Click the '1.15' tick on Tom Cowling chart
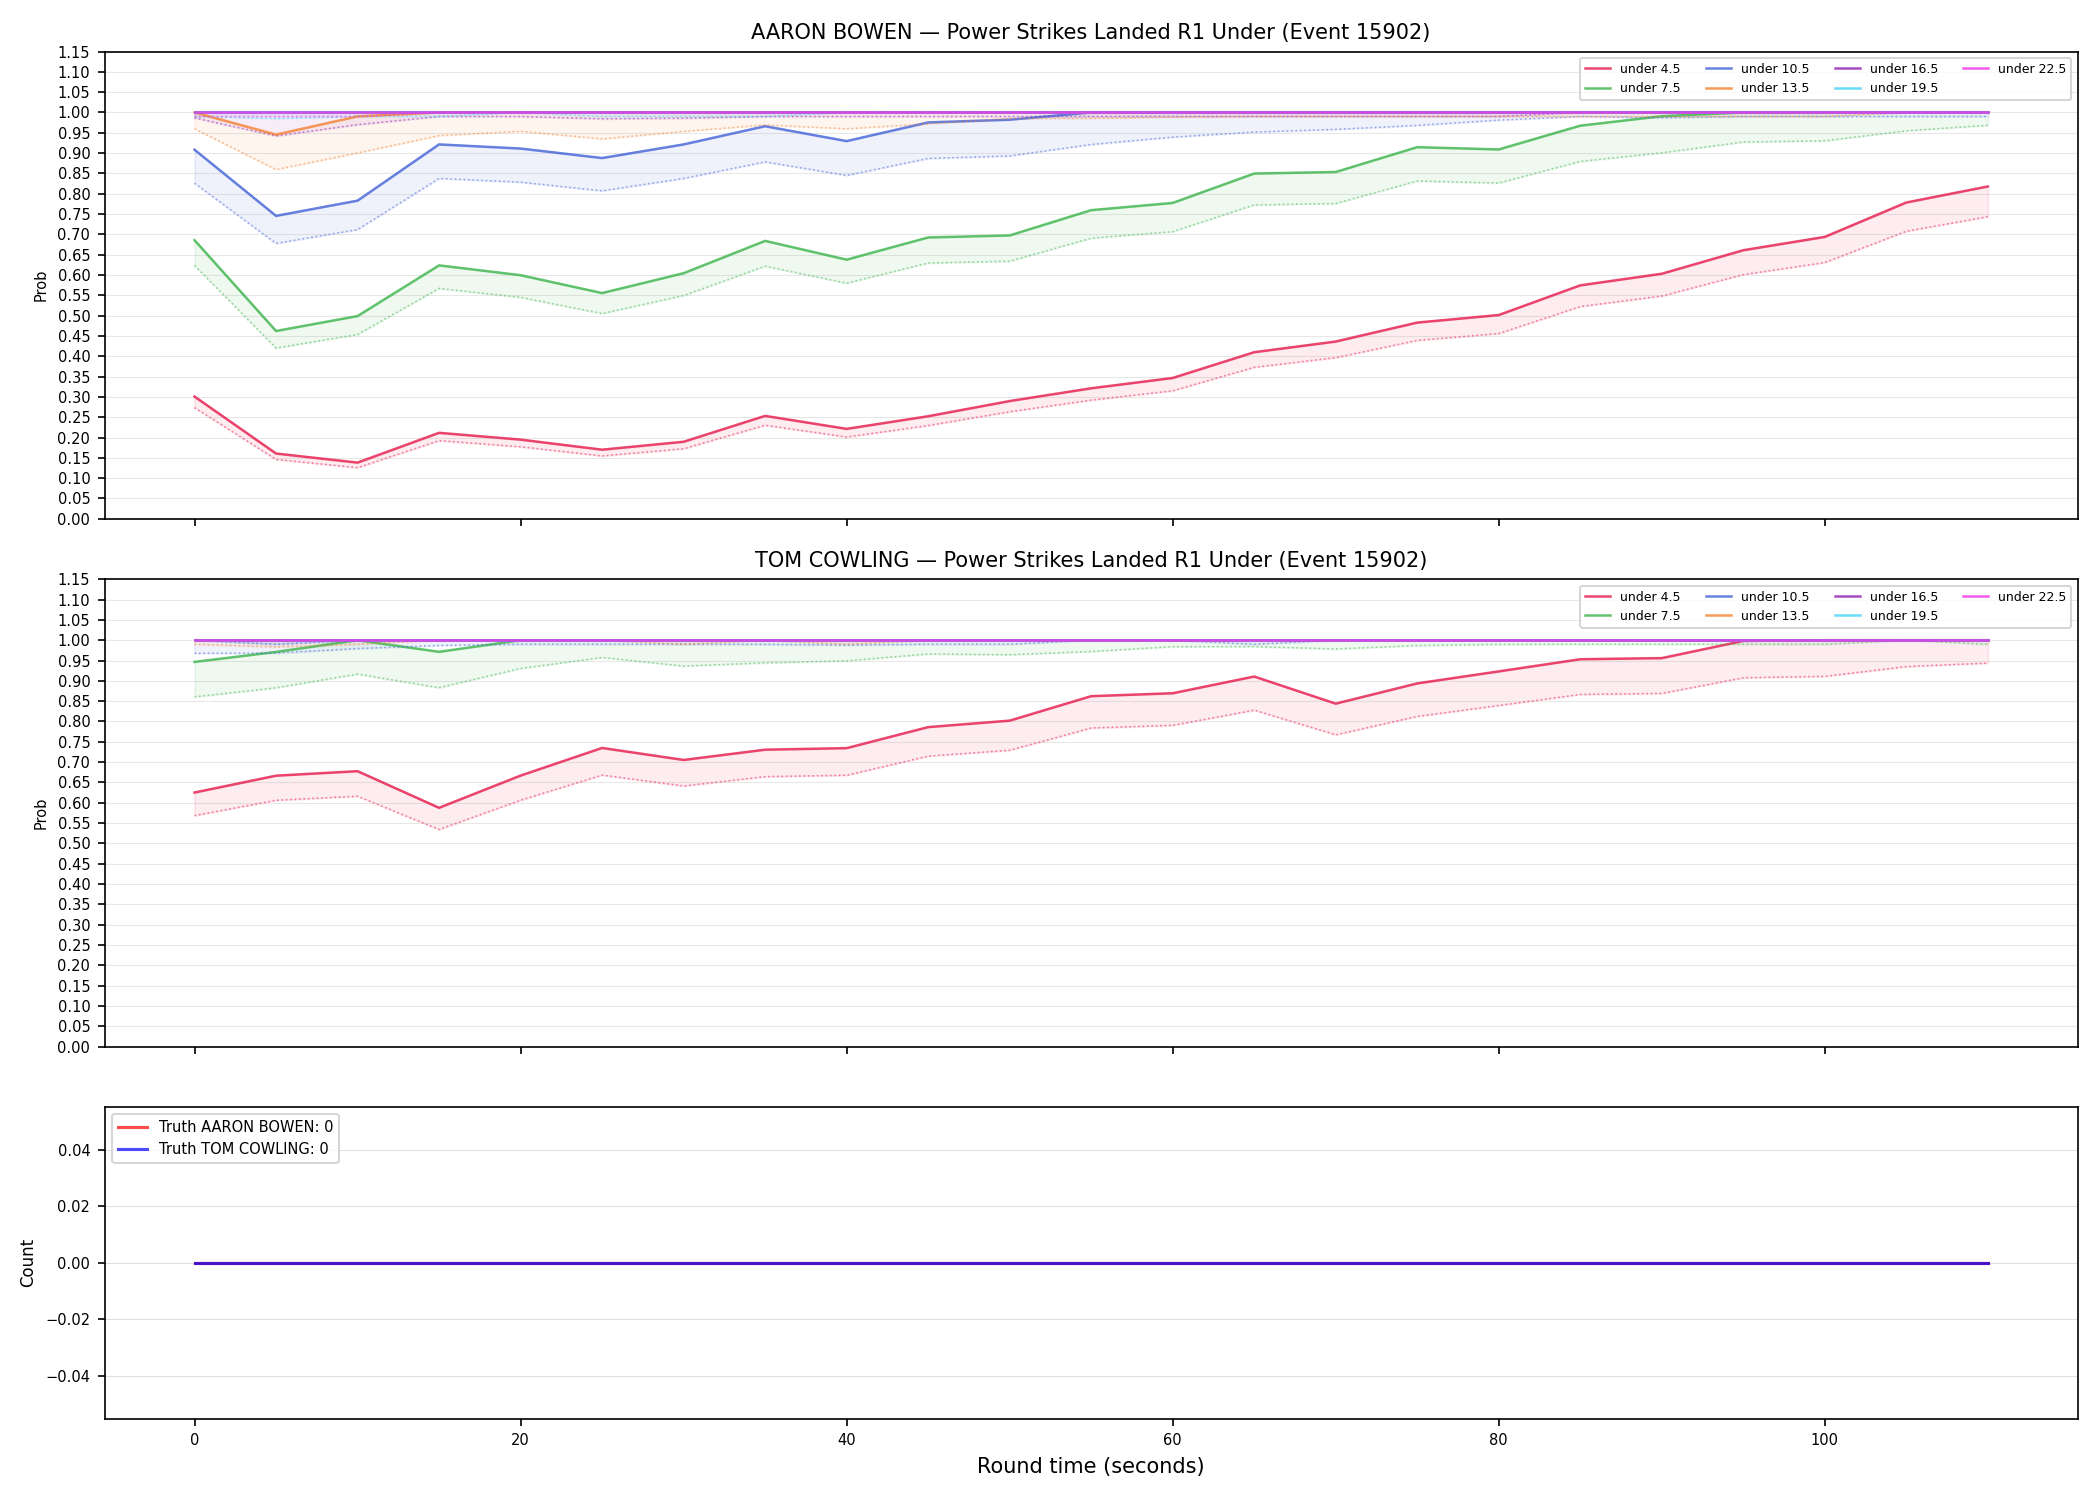 (x=74, y=580)
